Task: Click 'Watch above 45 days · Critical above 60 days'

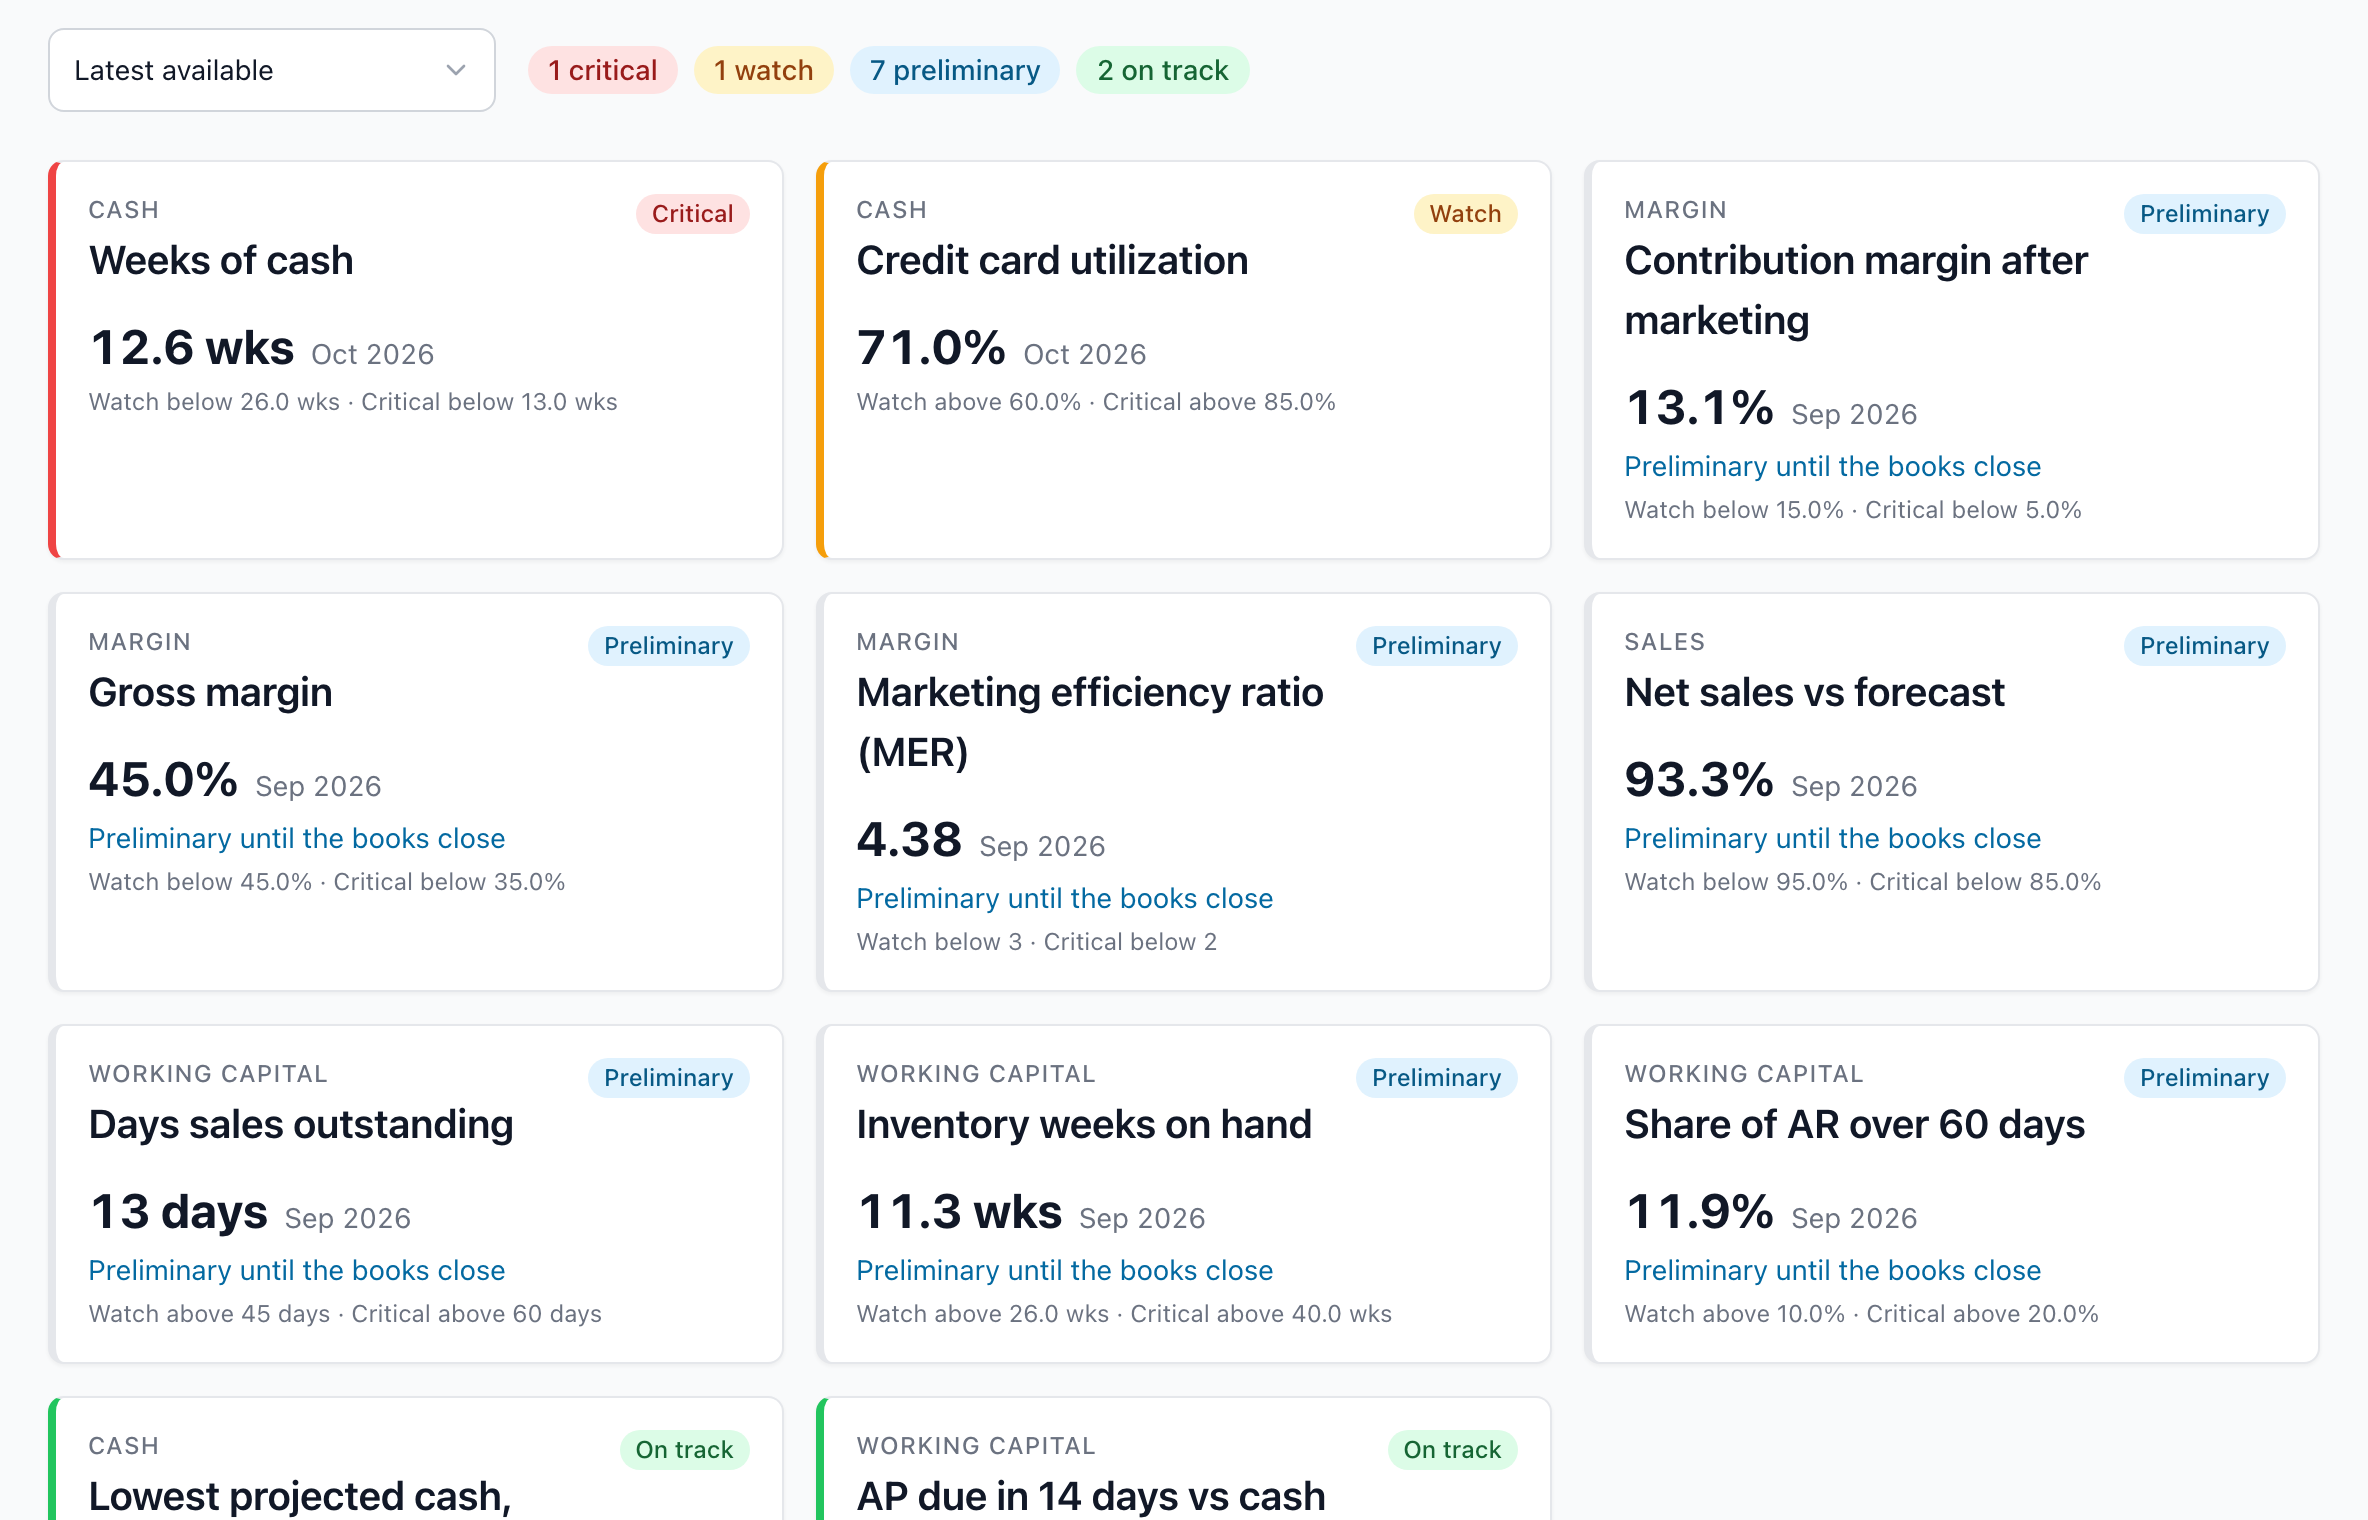Action: (x=345, y=1314)
